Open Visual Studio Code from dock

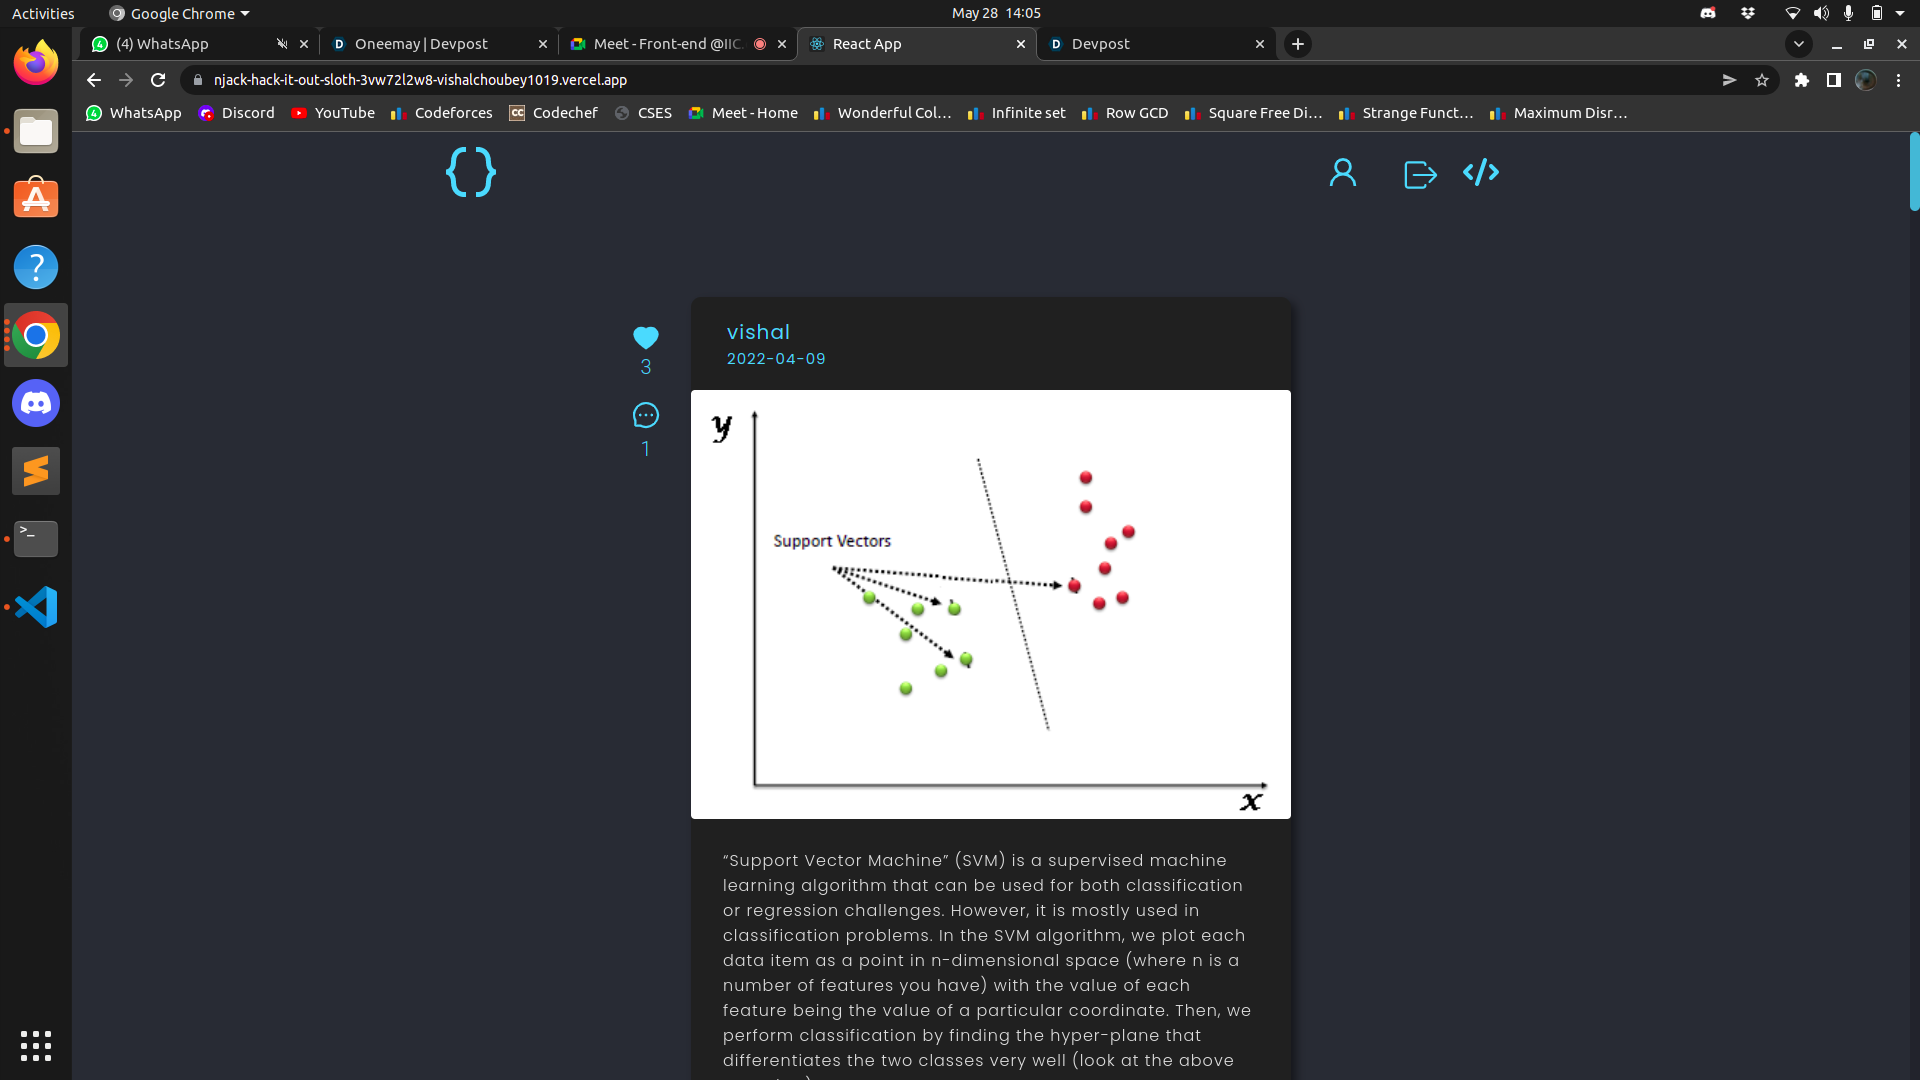[36, 607]
